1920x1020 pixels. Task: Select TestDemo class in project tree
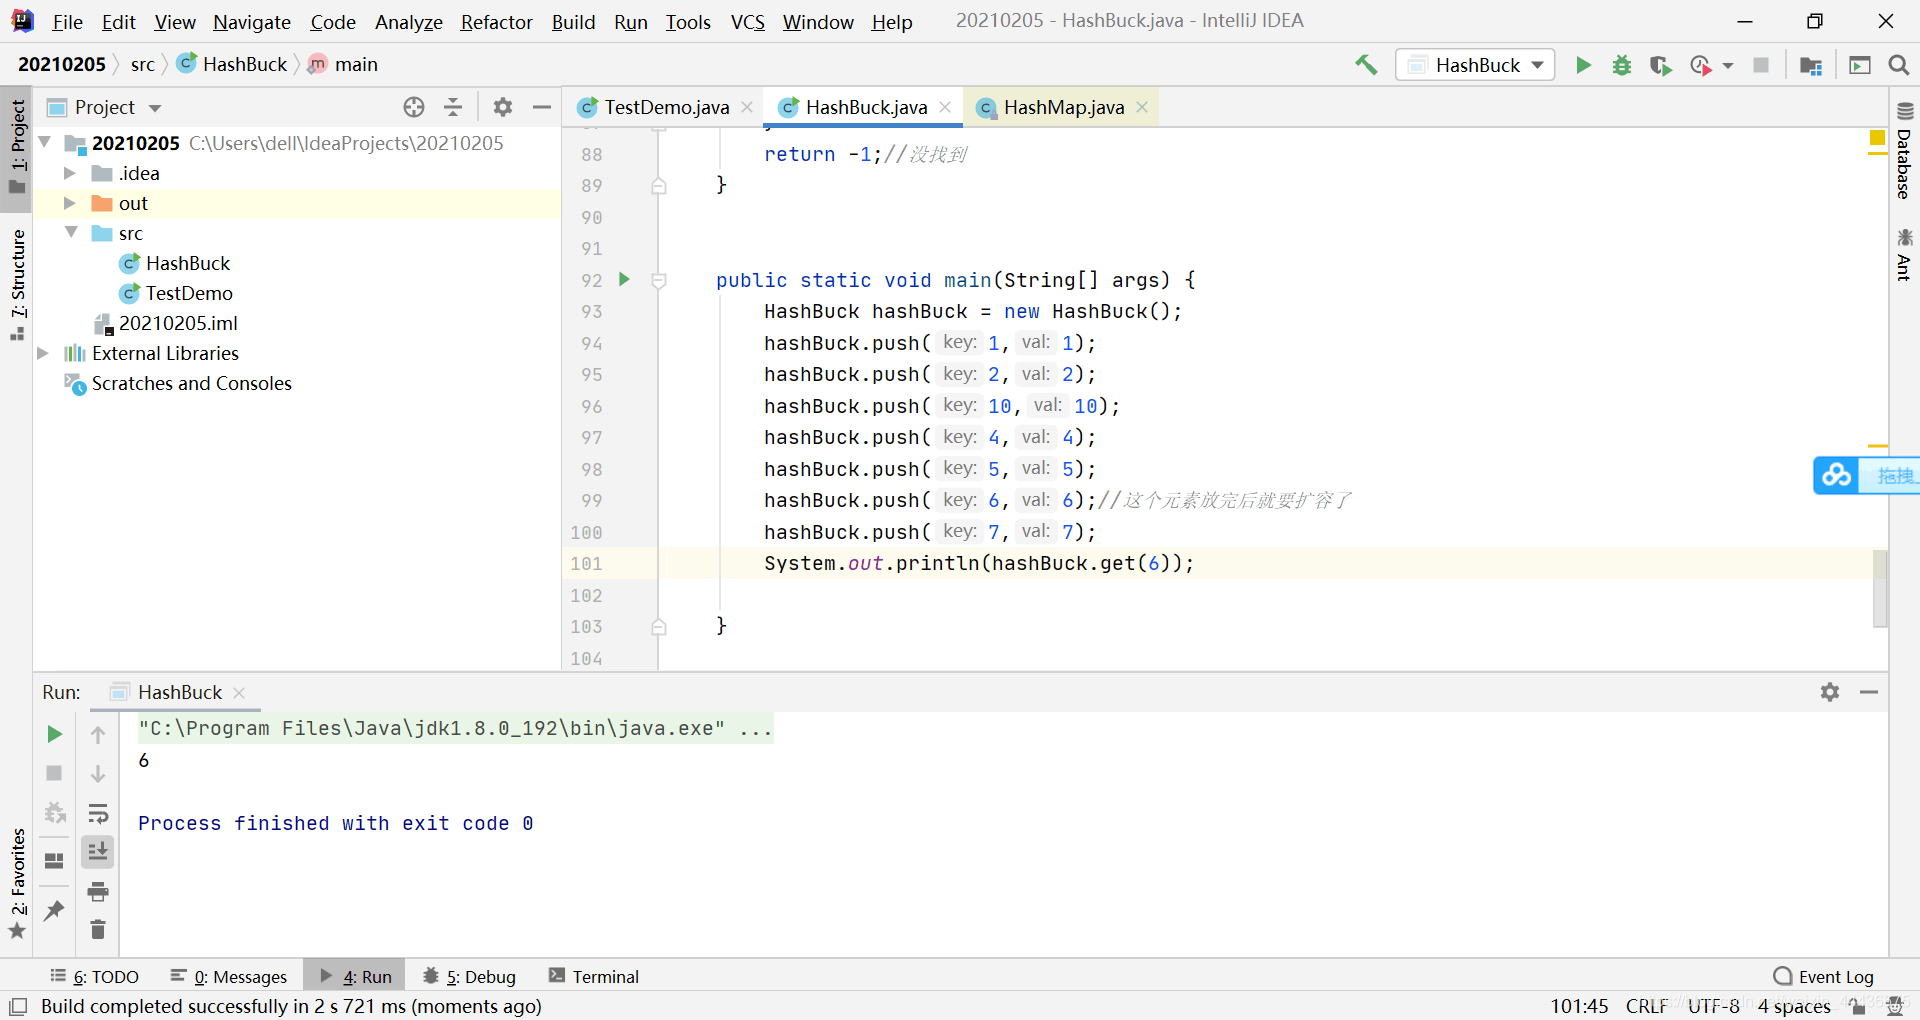point(189,293)
